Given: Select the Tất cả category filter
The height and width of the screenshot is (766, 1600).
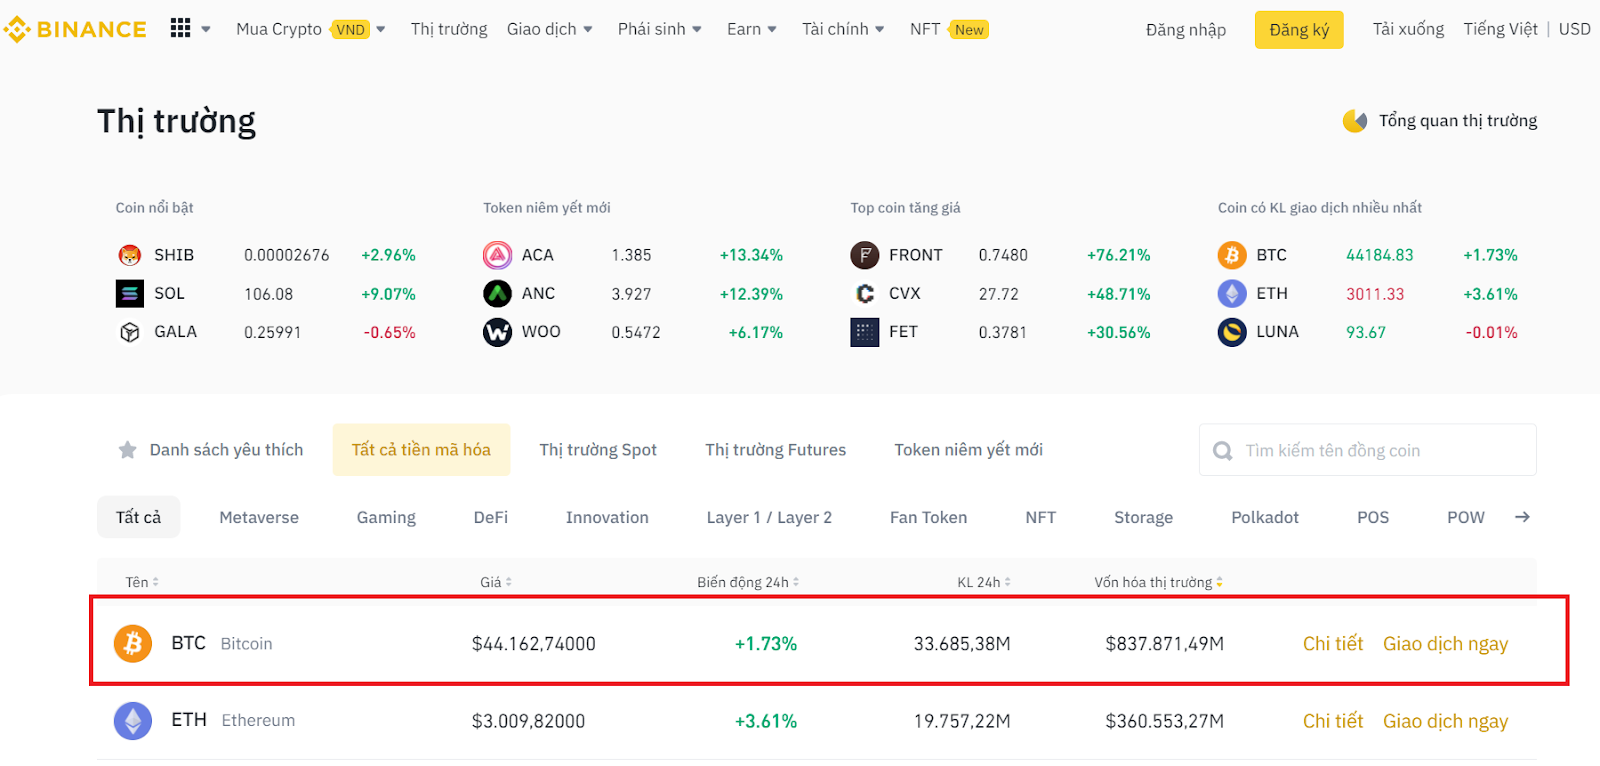Looking at the screenshot, I should [x=138, y=517].
